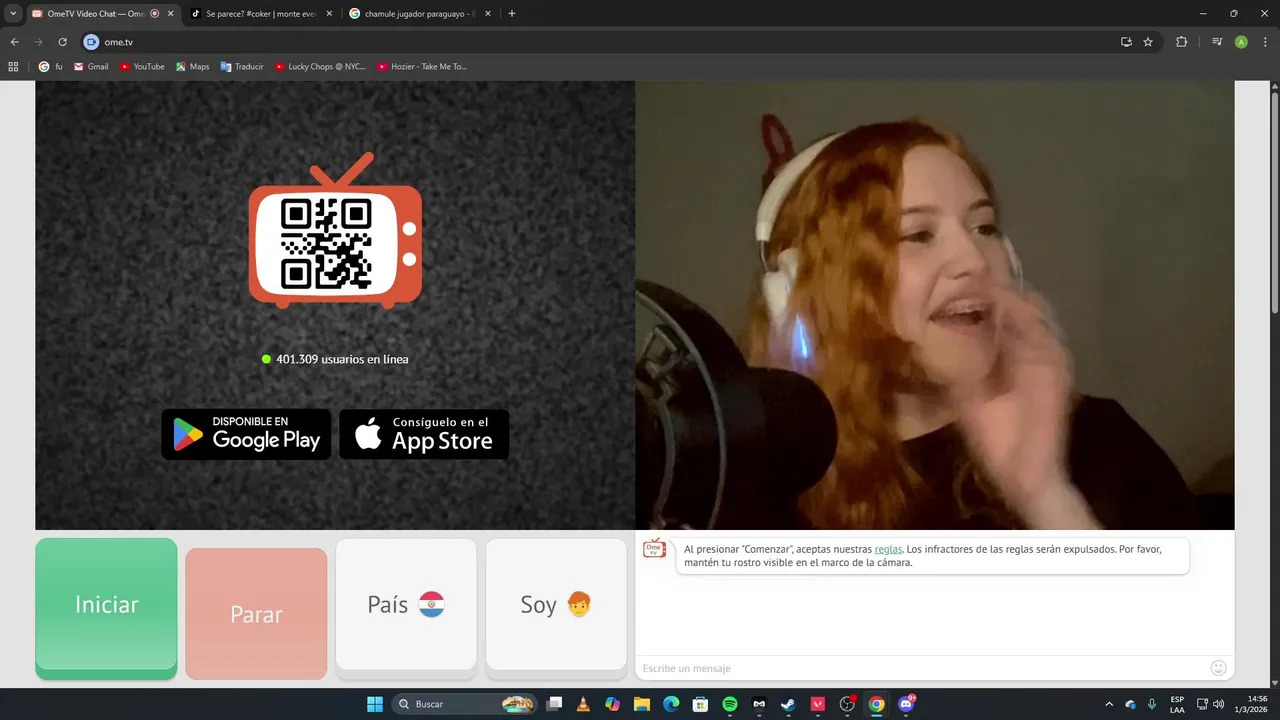The width and height of the screenshot is (1280, 720).
Task: Click the microphone tray icon
Action: (1153, 704)
